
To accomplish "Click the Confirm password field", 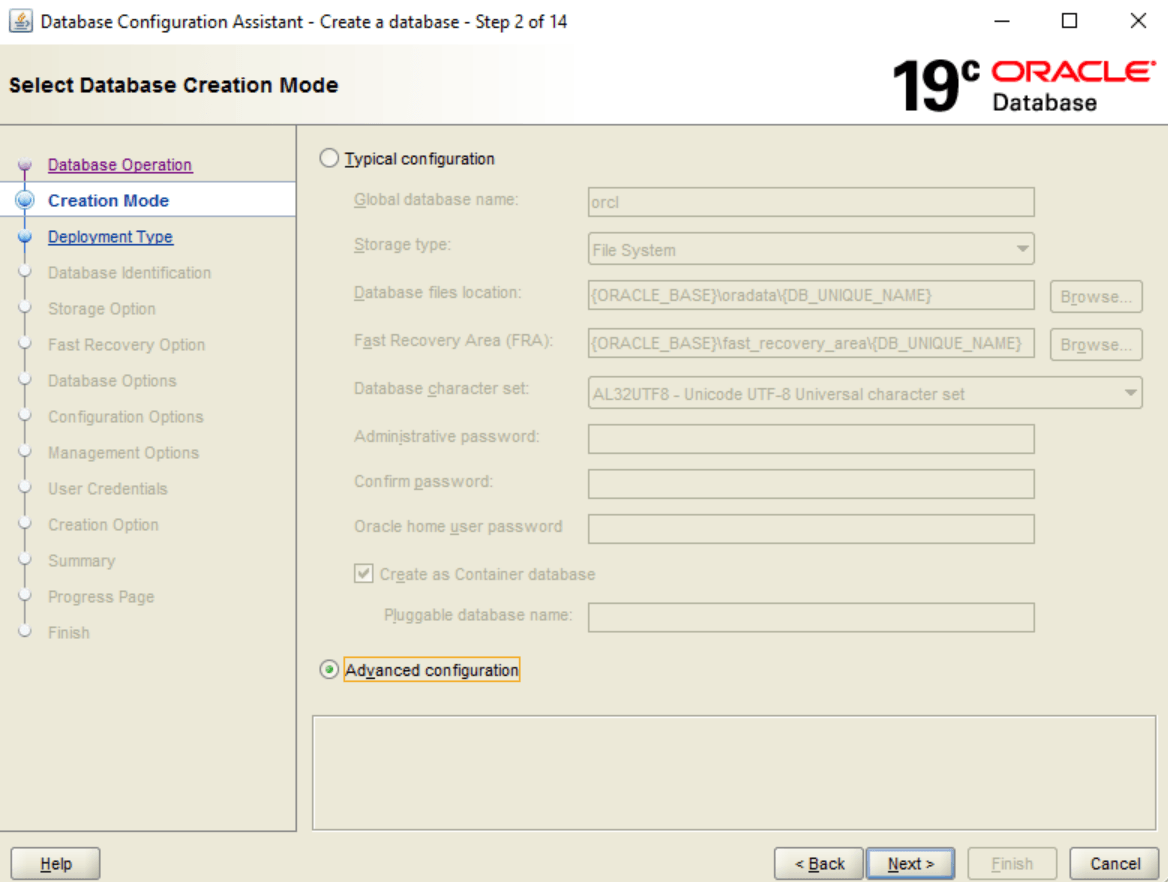I will 810,484.
